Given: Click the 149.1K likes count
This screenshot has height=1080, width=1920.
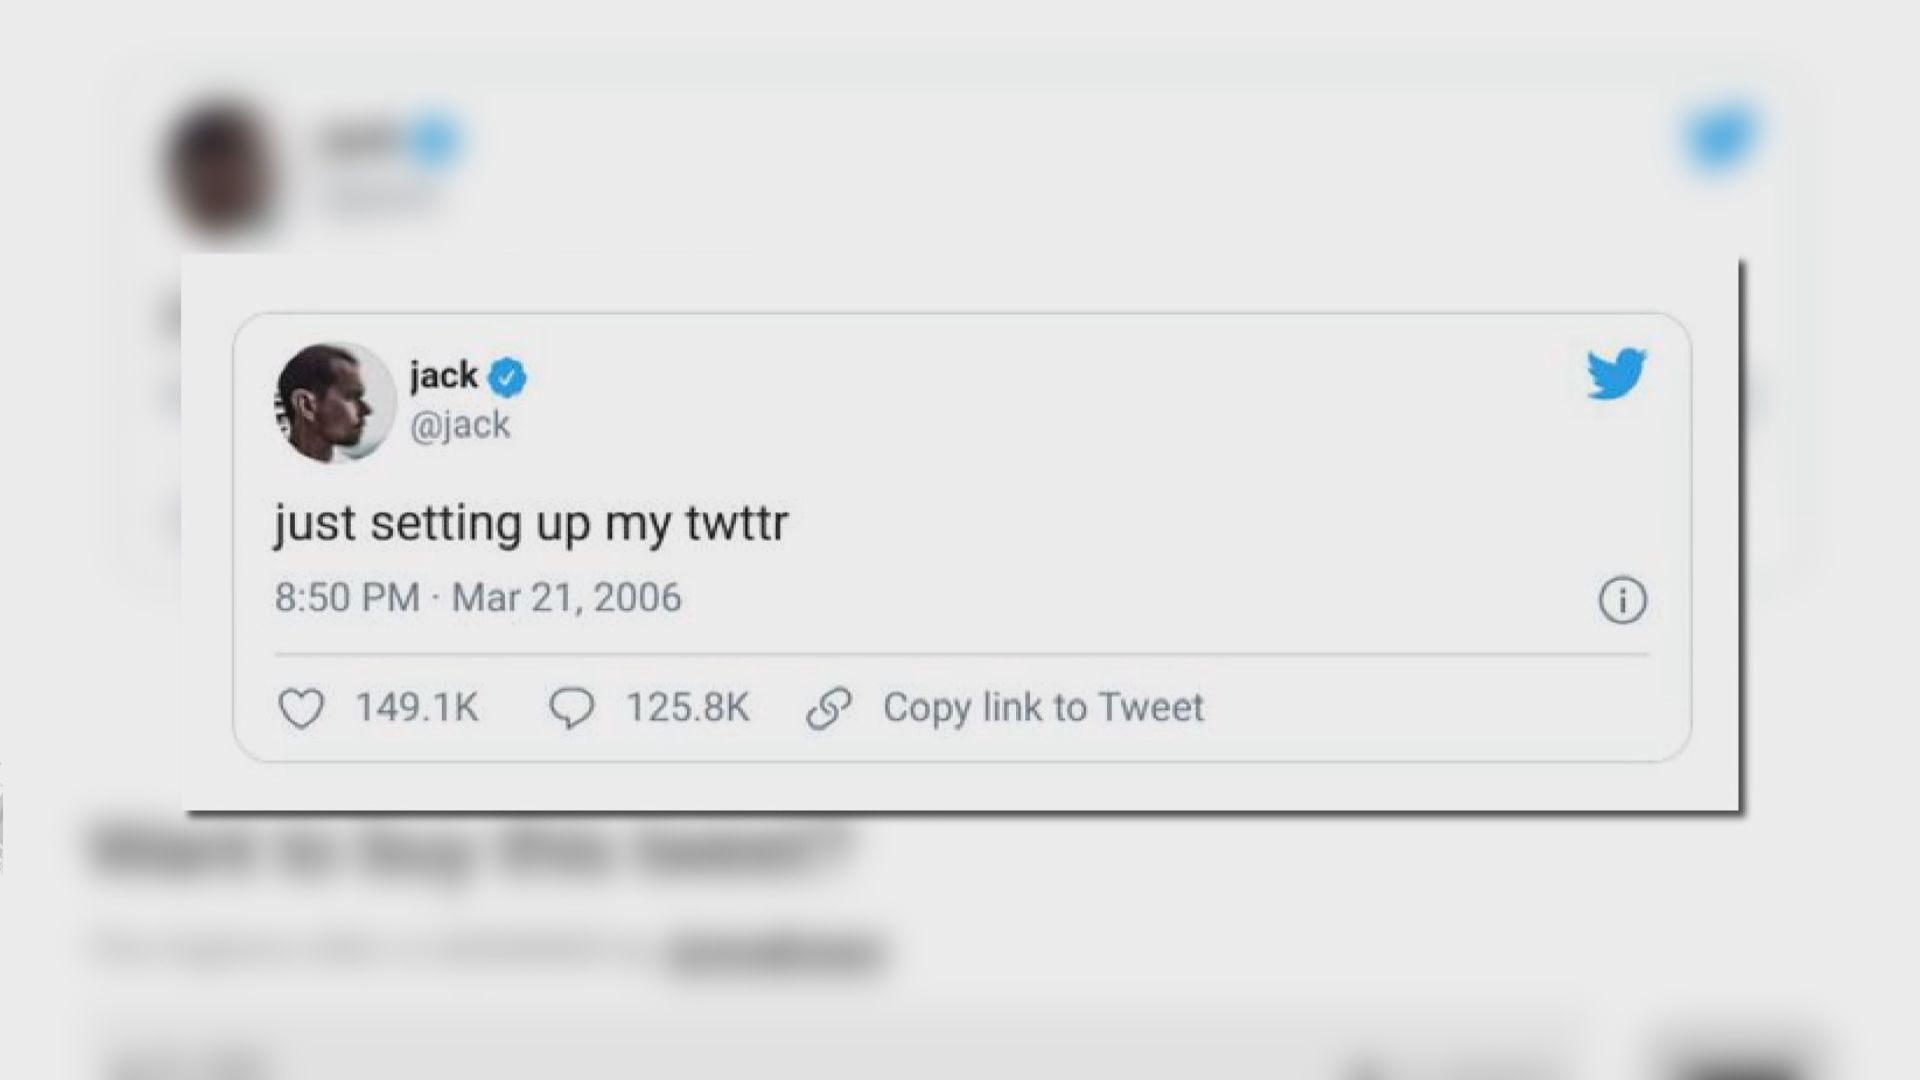Looking at the screenshot, I should [417, 708].
